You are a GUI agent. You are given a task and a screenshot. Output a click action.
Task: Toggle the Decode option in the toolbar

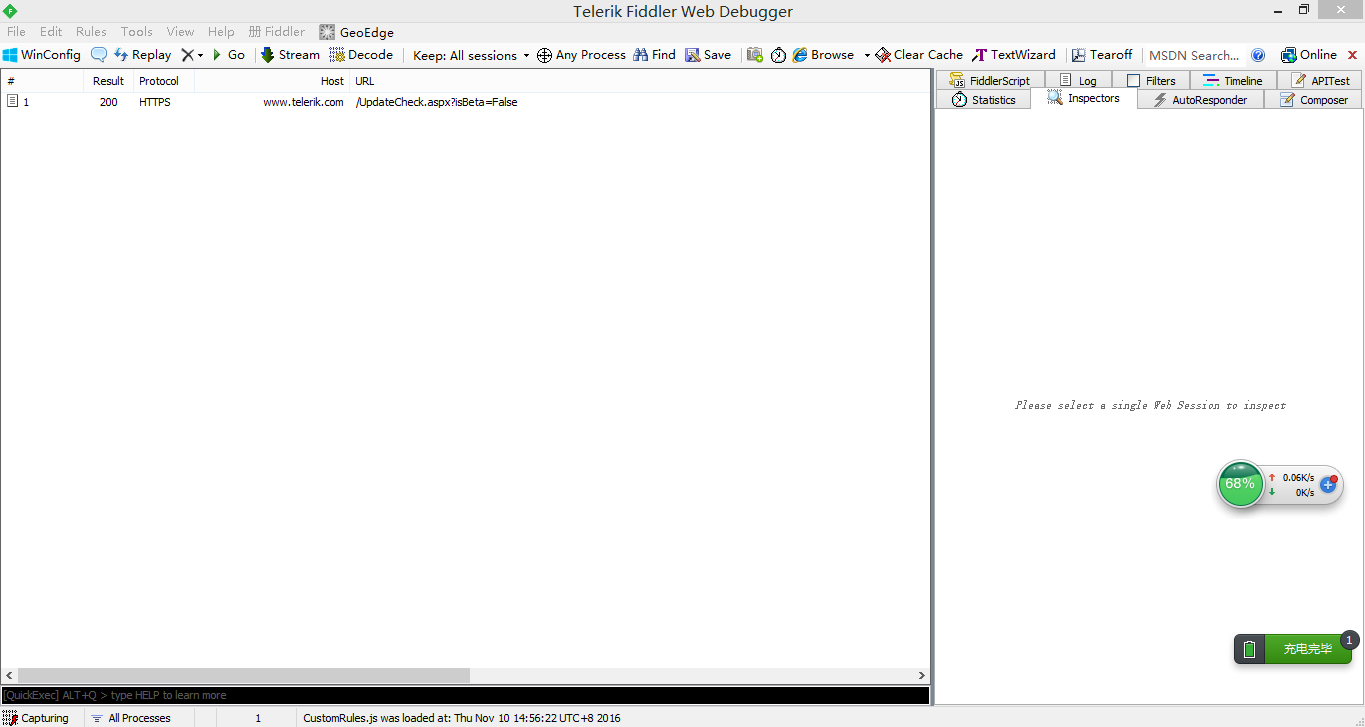pos(361,55)
